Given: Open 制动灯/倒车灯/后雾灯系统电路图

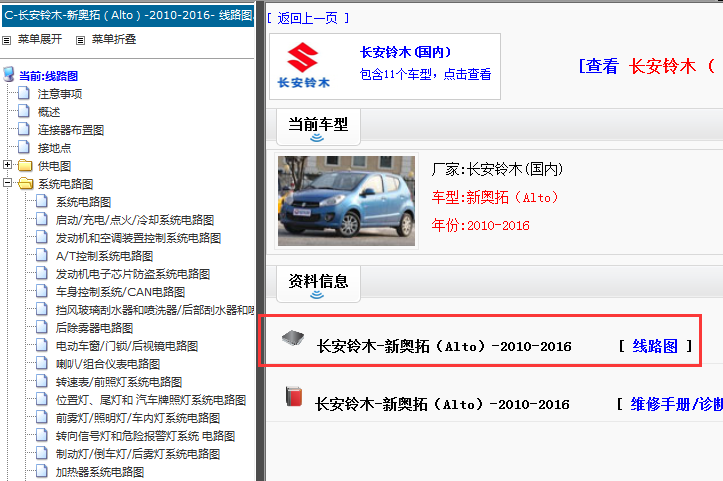Looking at the screenshot, I should click(x=138, y=454).
